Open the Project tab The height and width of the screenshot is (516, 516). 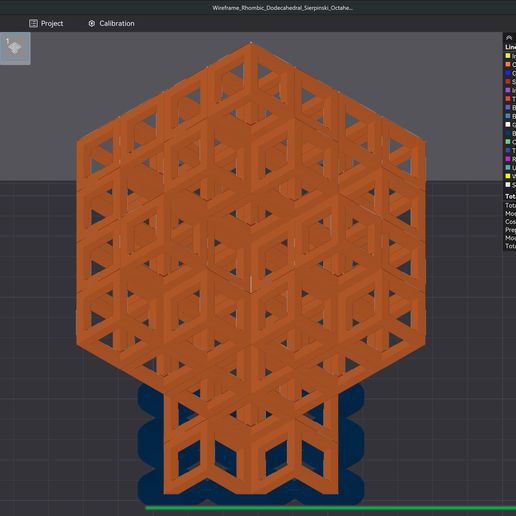pos(46,23)
